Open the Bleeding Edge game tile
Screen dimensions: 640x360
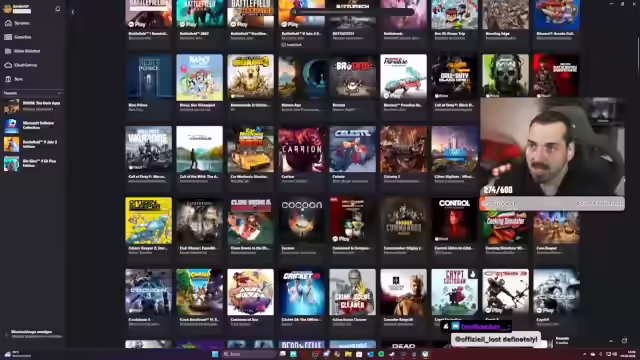coord(505,20)
